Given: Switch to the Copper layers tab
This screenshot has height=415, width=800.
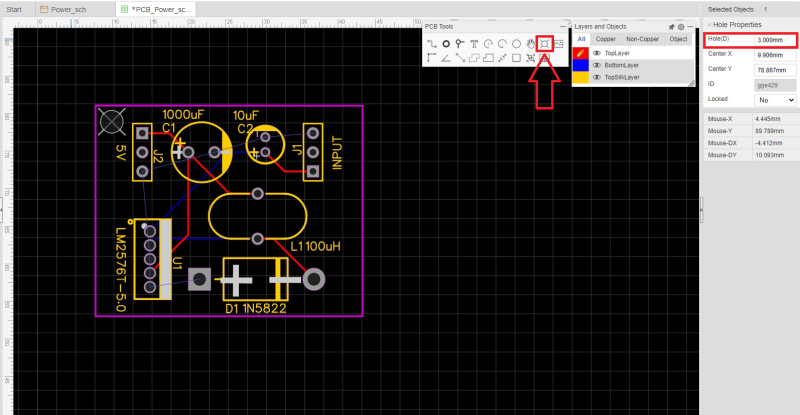Looking at the screenshot, I should (x=606, y=39).
